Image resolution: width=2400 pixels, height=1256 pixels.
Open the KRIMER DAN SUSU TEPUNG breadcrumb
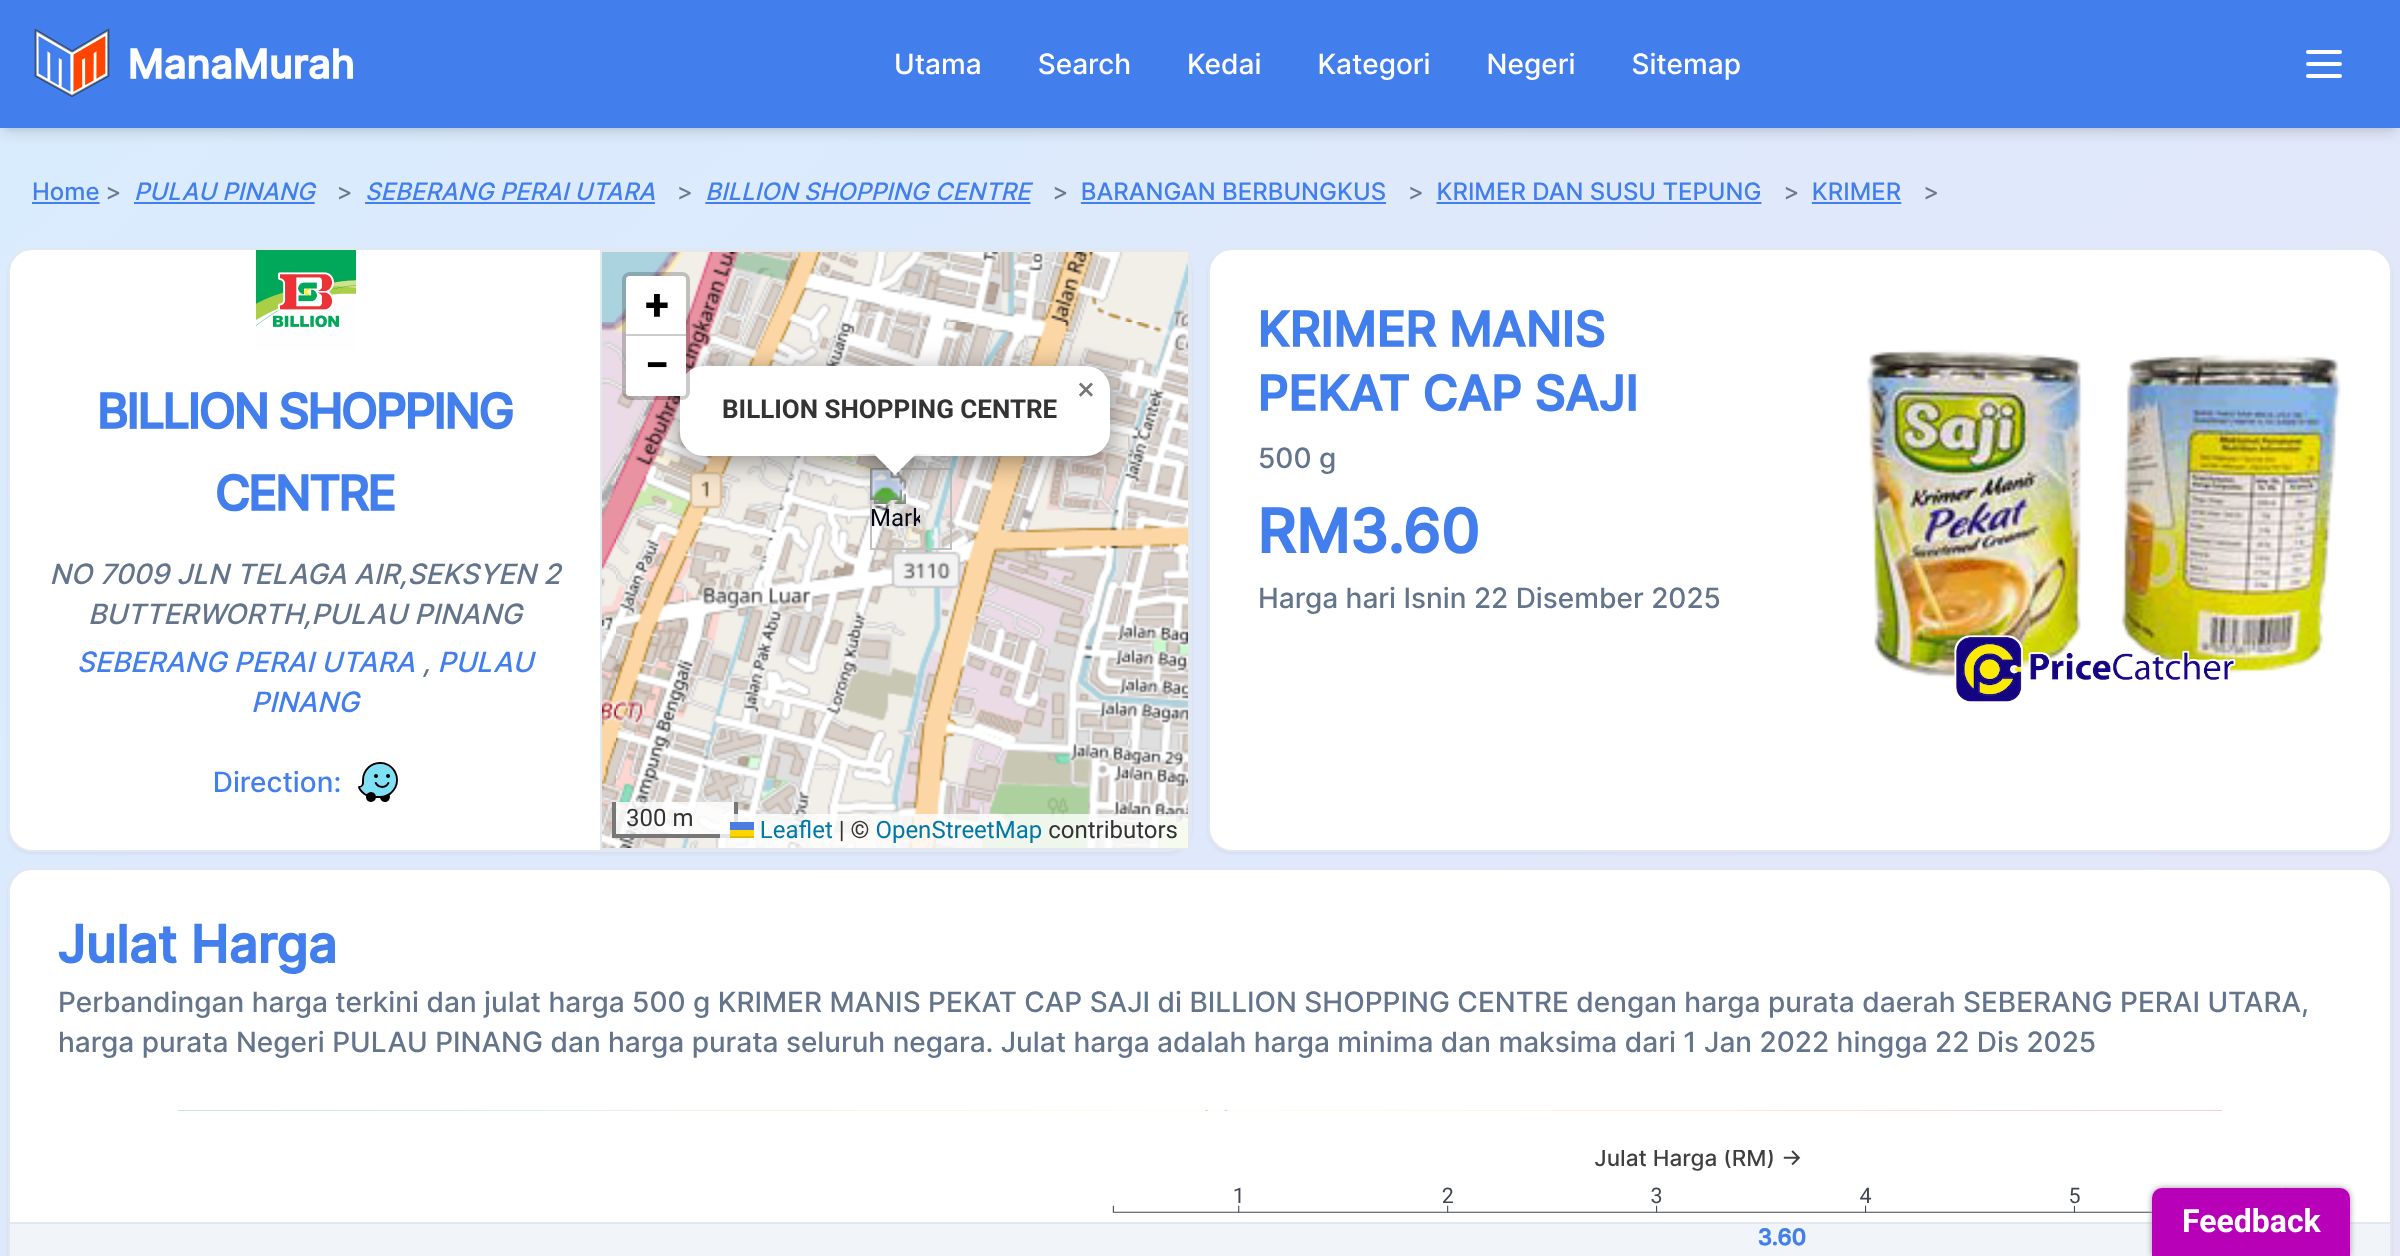1598,192
